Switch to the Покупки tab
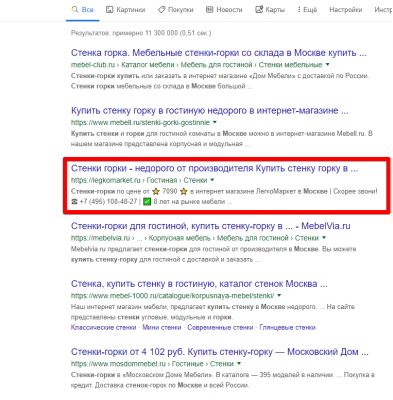The width and height of the screenshot is (393, 400). tap(176, 10)
